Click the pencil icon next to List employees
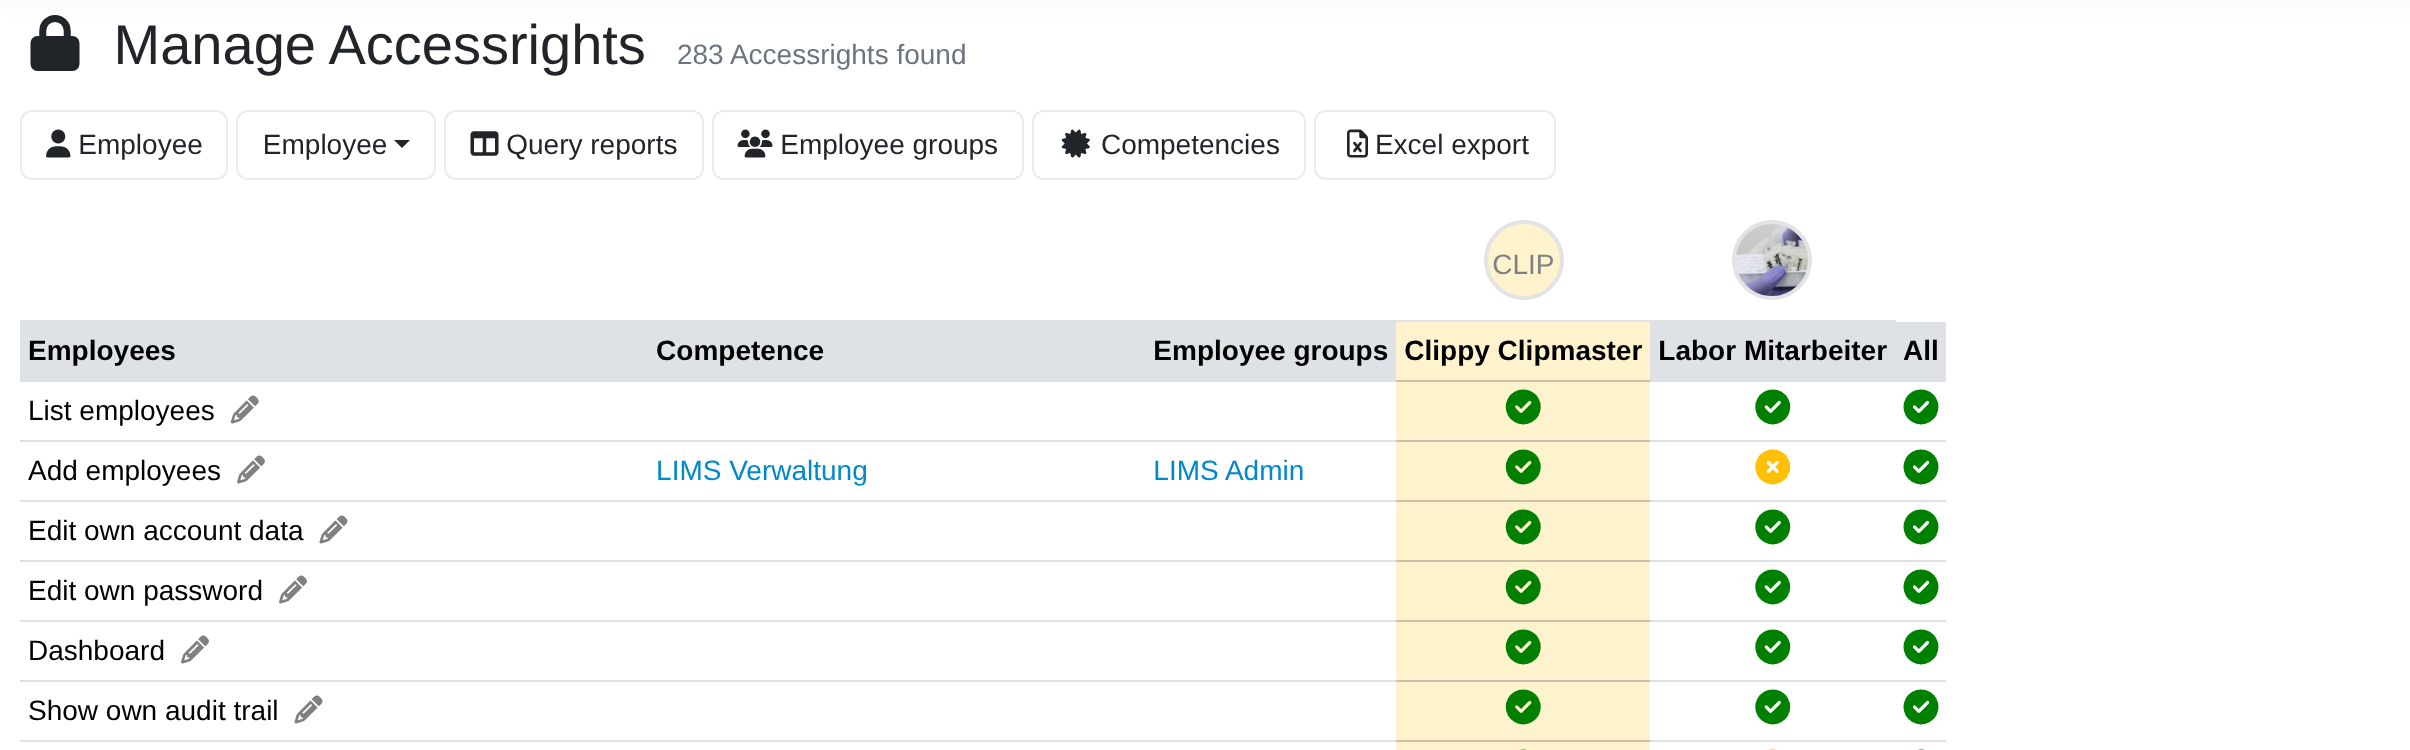Screen dimensions: 2410x750 coord(245,410)
